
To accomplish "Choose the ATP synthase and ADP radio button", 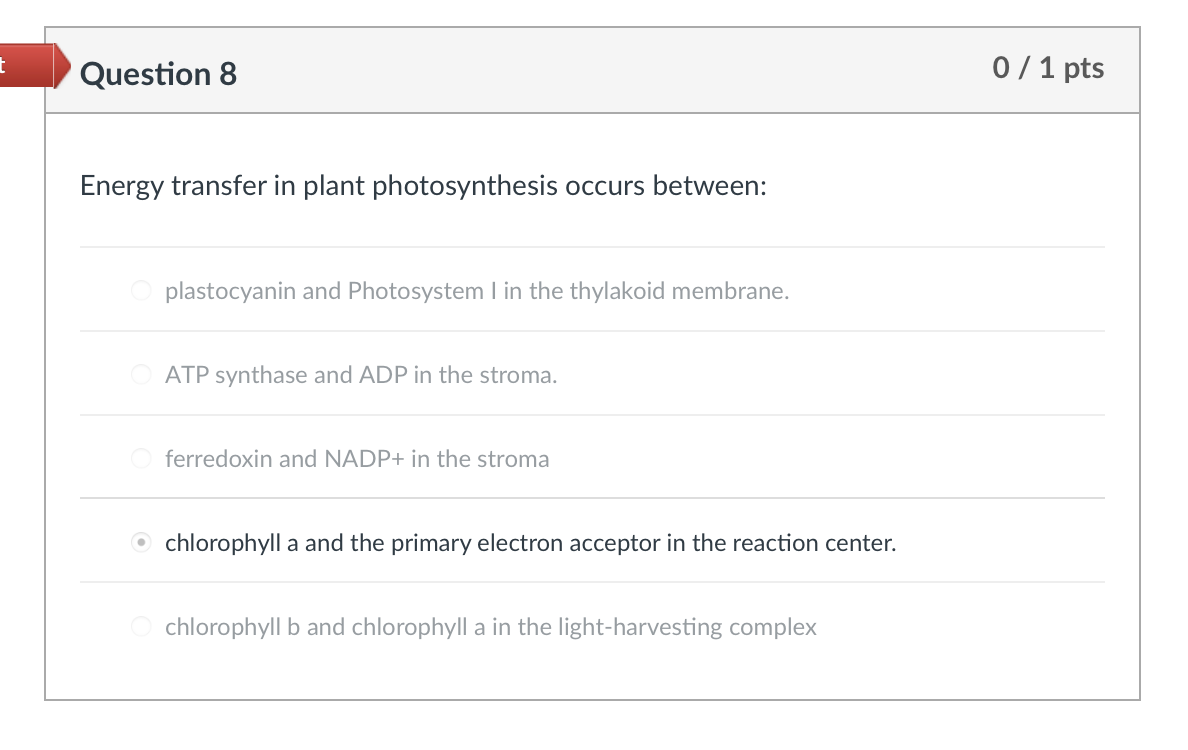I will pos(142,376).
